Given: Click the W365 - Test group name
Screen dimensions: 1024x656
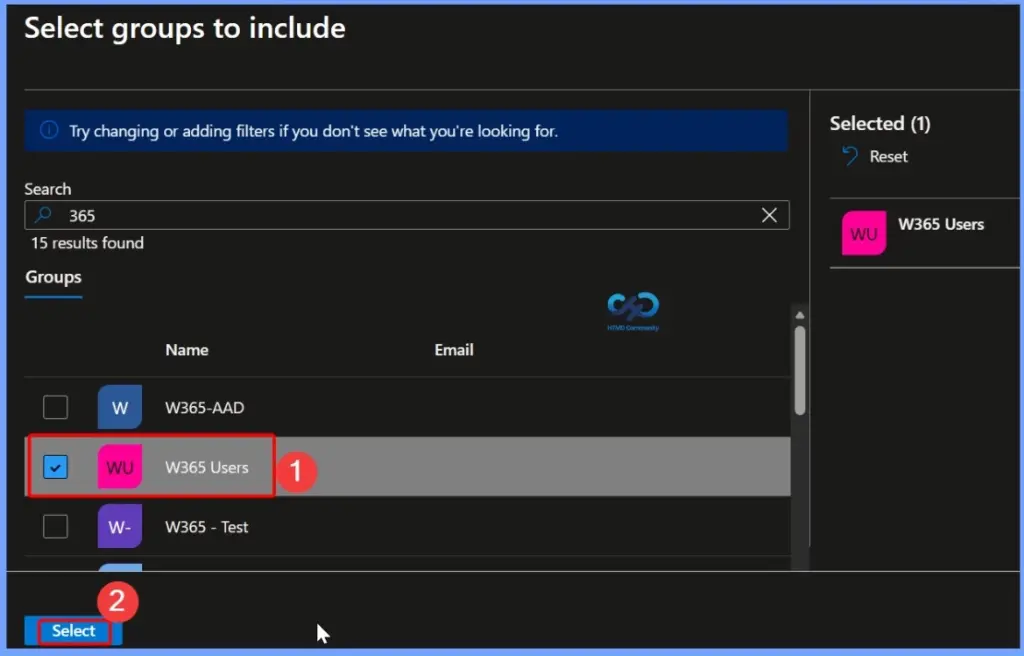Looking at the screenshot, I should pos(206,527).
